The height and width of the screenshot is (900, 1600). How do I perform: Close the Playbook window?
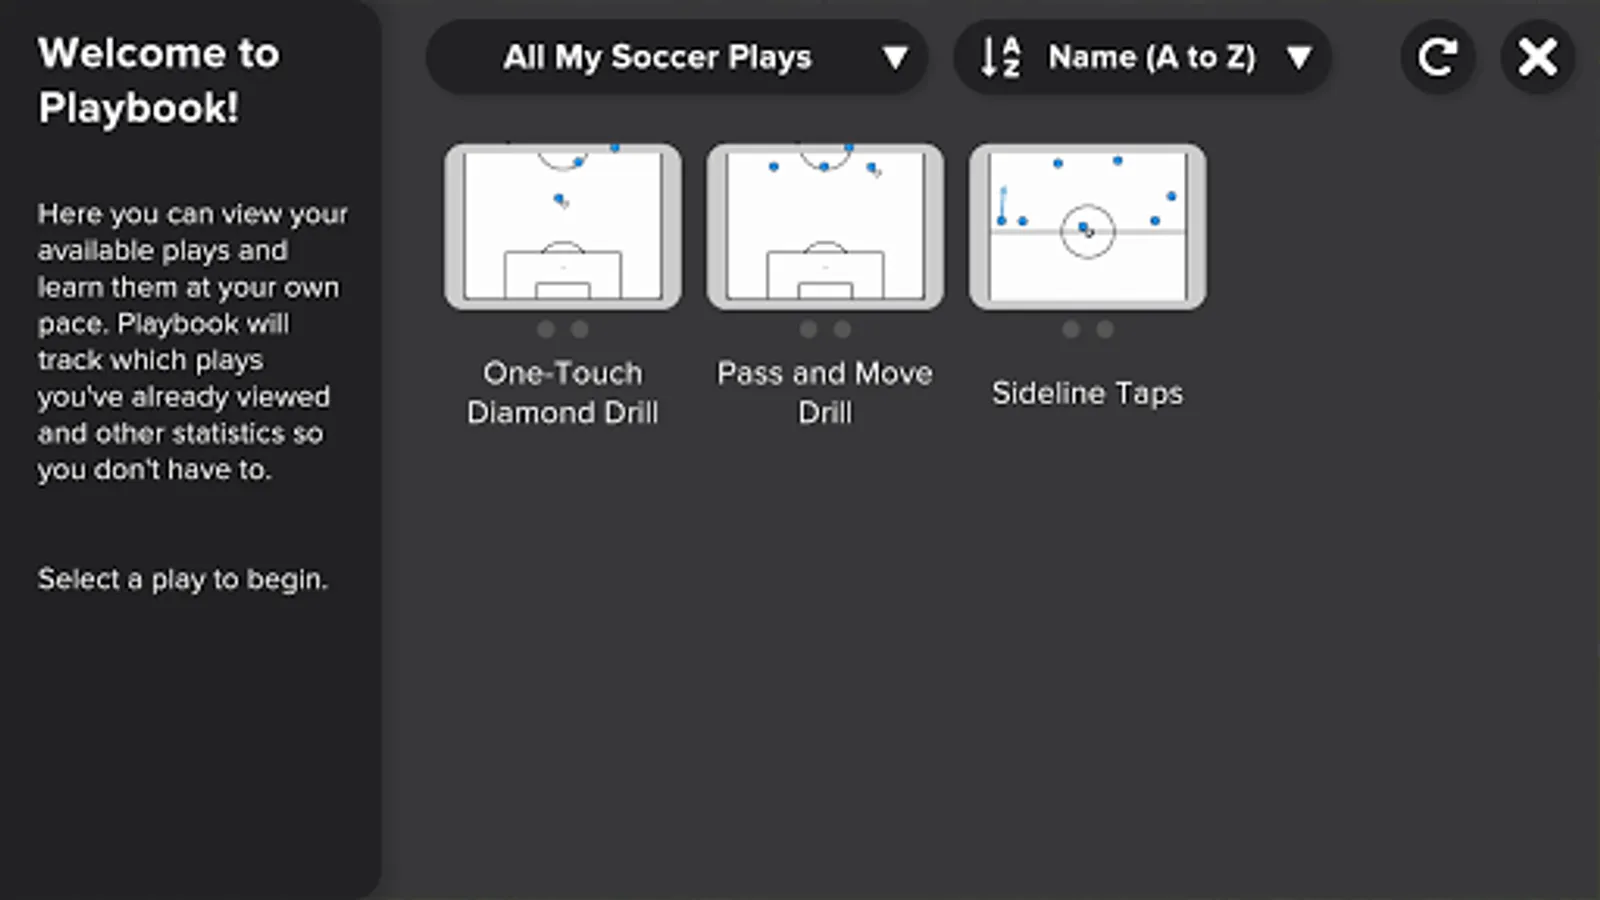pyautogui.click(x=1537, y=57)
